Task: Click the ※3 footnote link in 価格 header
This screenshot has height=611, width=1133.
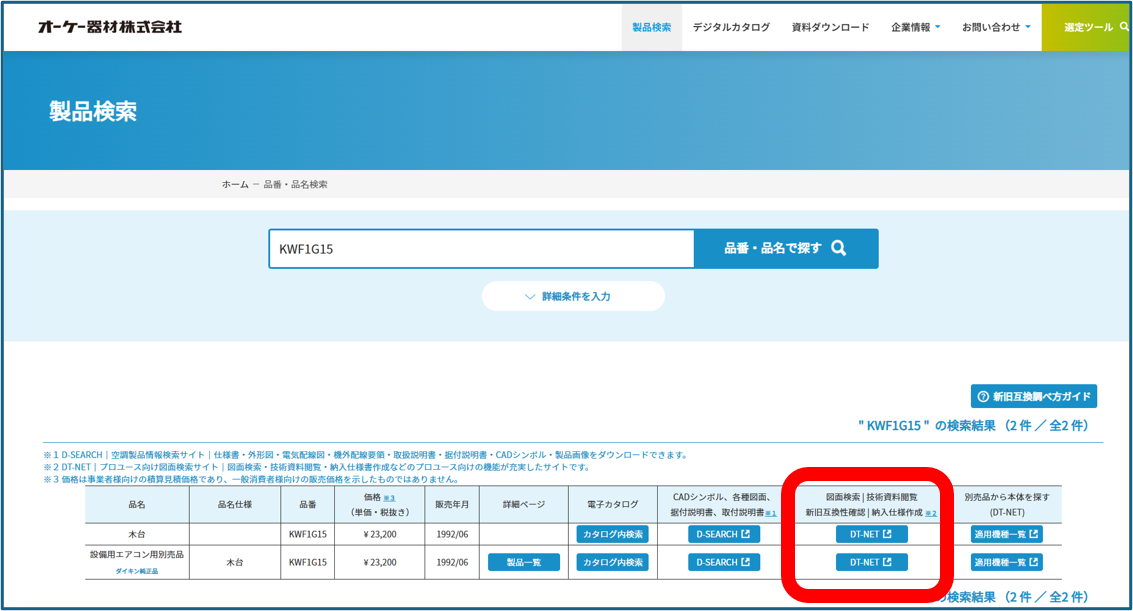Action: [389, 498]
